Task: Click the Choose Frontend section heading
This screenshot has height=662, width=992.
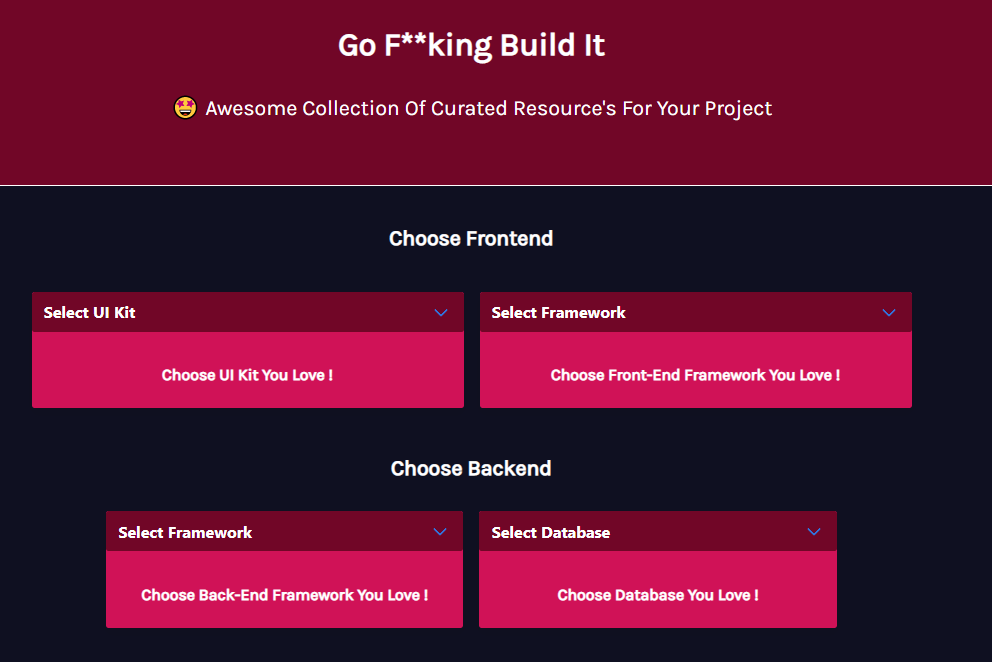Action: click(x=471, y=238)
